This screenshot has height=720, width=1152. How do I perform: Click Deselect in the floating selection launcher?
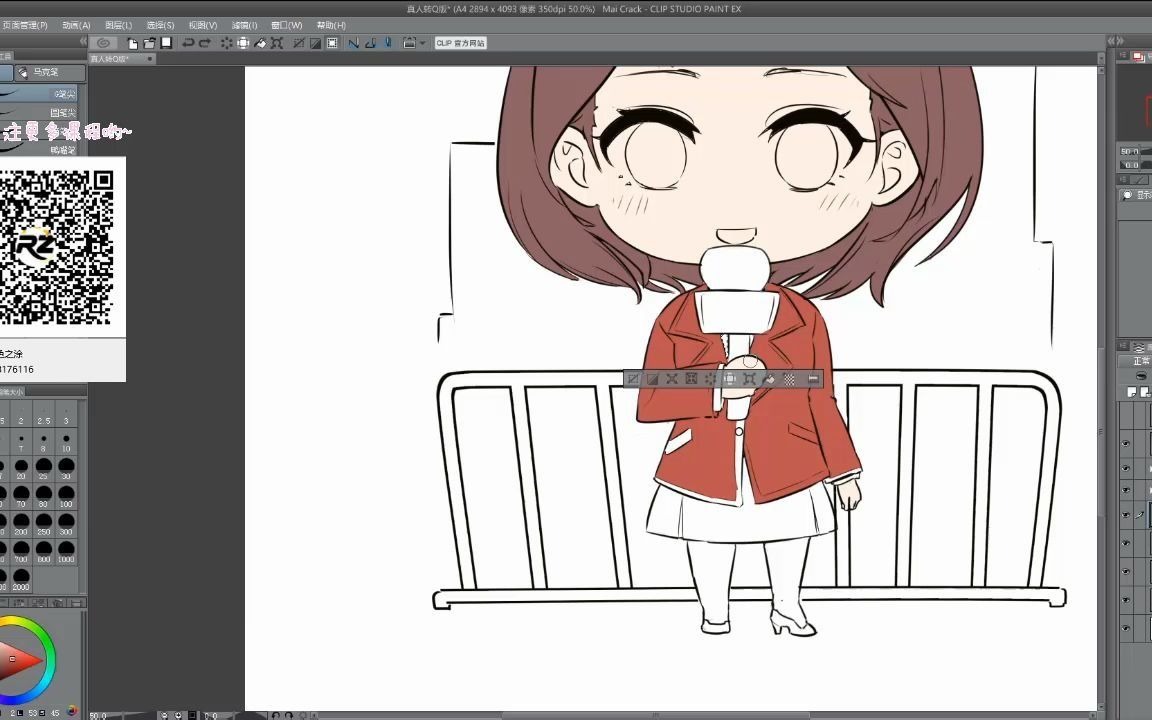[x=633, y=379]
